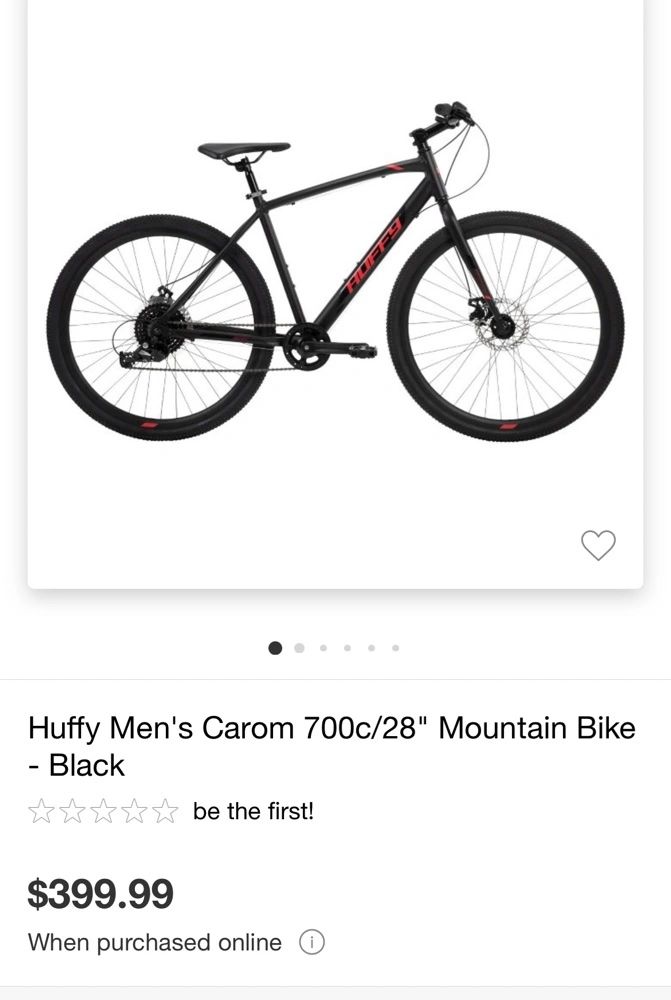Select the first rating star
The height and width of the screenshot is (1000, 671).
(x=41, y=811)
